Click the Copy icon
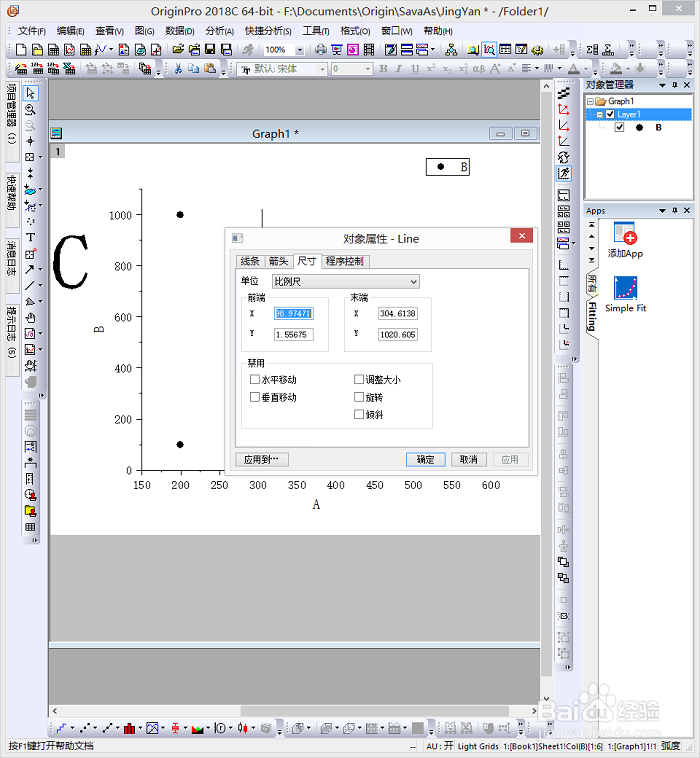The height and width of the screenshot is (758, 700). [194, 69]
